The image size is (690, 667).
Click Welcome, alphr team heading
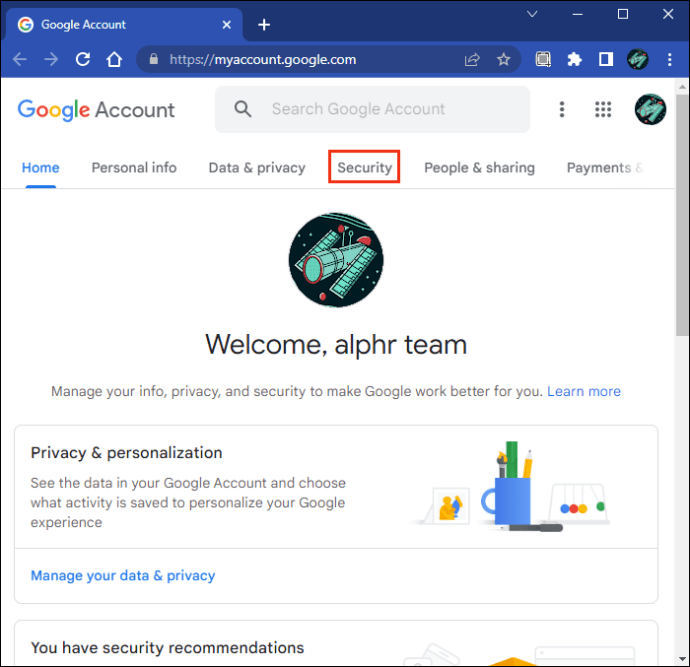coord(336,344)
